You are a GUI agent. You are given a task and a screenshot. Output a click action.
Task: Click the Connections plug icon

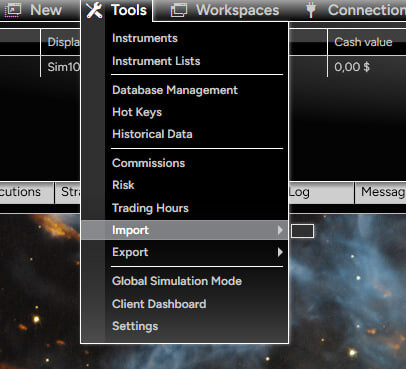click(311, 10)
